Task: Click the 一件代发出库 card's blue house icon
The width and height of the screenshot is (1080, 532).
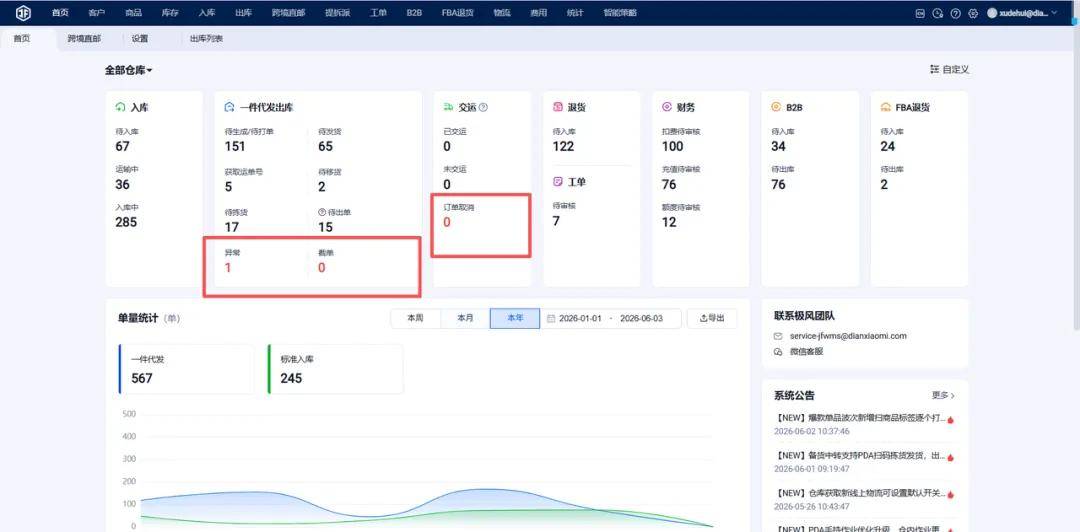Action: pos(230,108)
